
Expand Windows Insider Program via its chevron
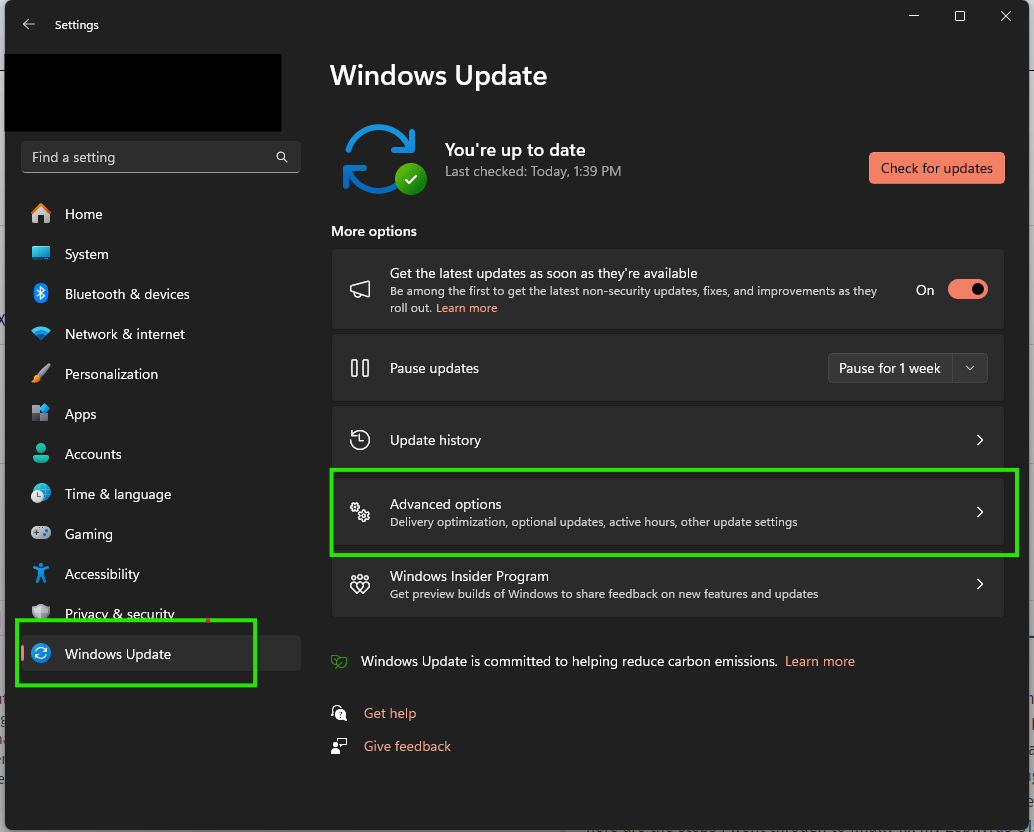coord(980,583)
